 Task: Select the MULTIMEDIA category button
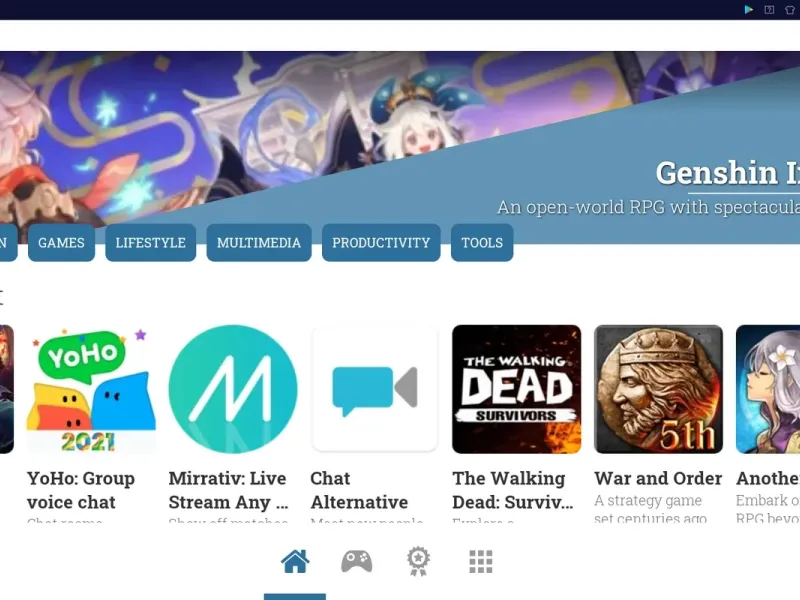(259, 242)
